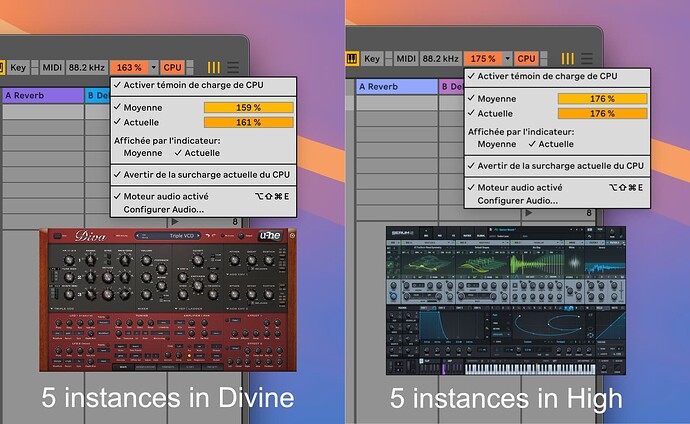
Task: Toggle Avertir de la surcharge in 176 % menu
Action: pyautogui.click(x=557, y=166)
